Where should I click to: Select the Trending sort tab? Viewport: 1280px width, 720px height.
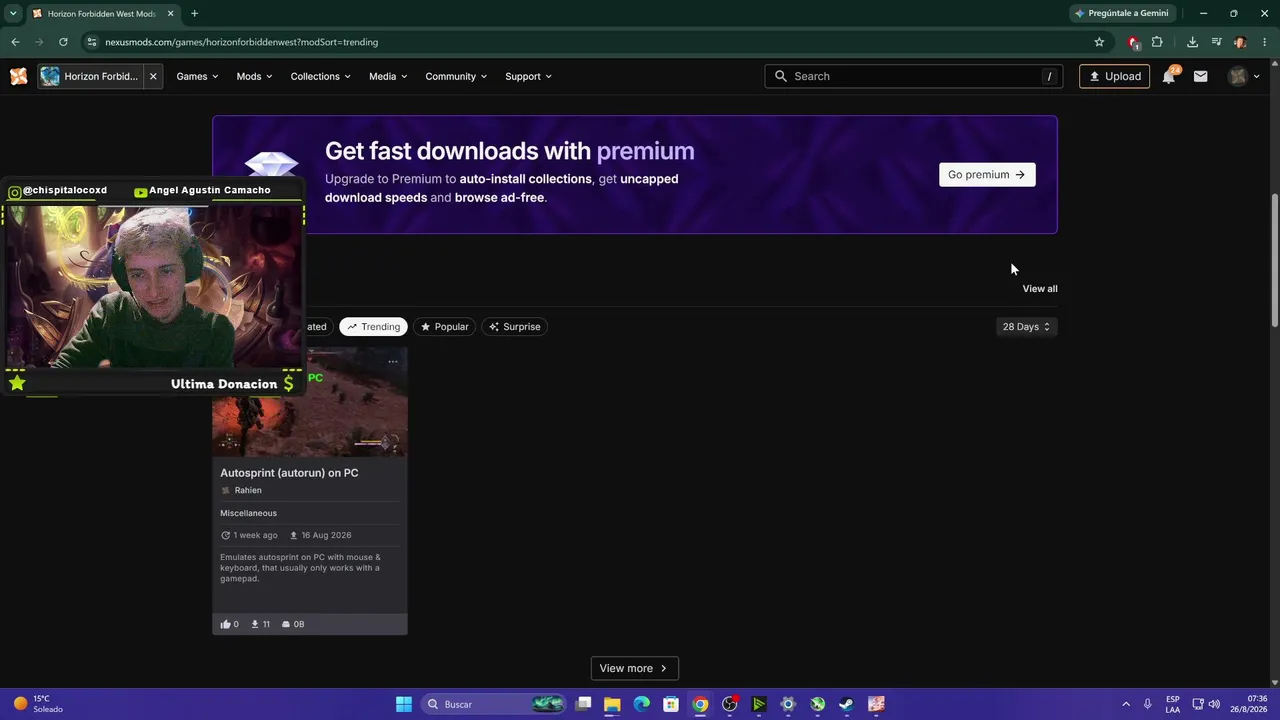click(373, 327)
